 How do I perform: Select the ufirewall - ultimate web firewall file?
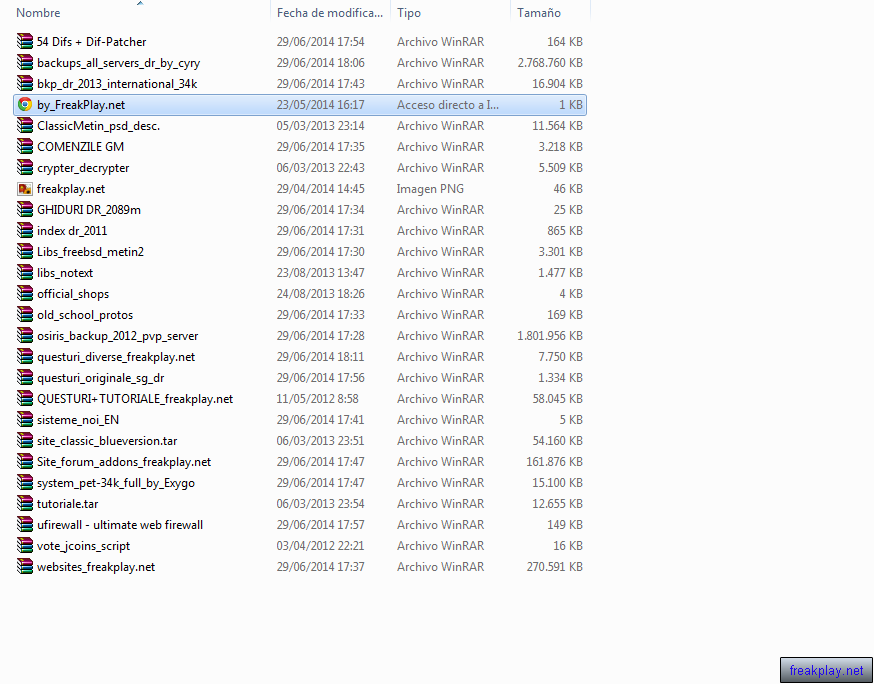point(120,525)
